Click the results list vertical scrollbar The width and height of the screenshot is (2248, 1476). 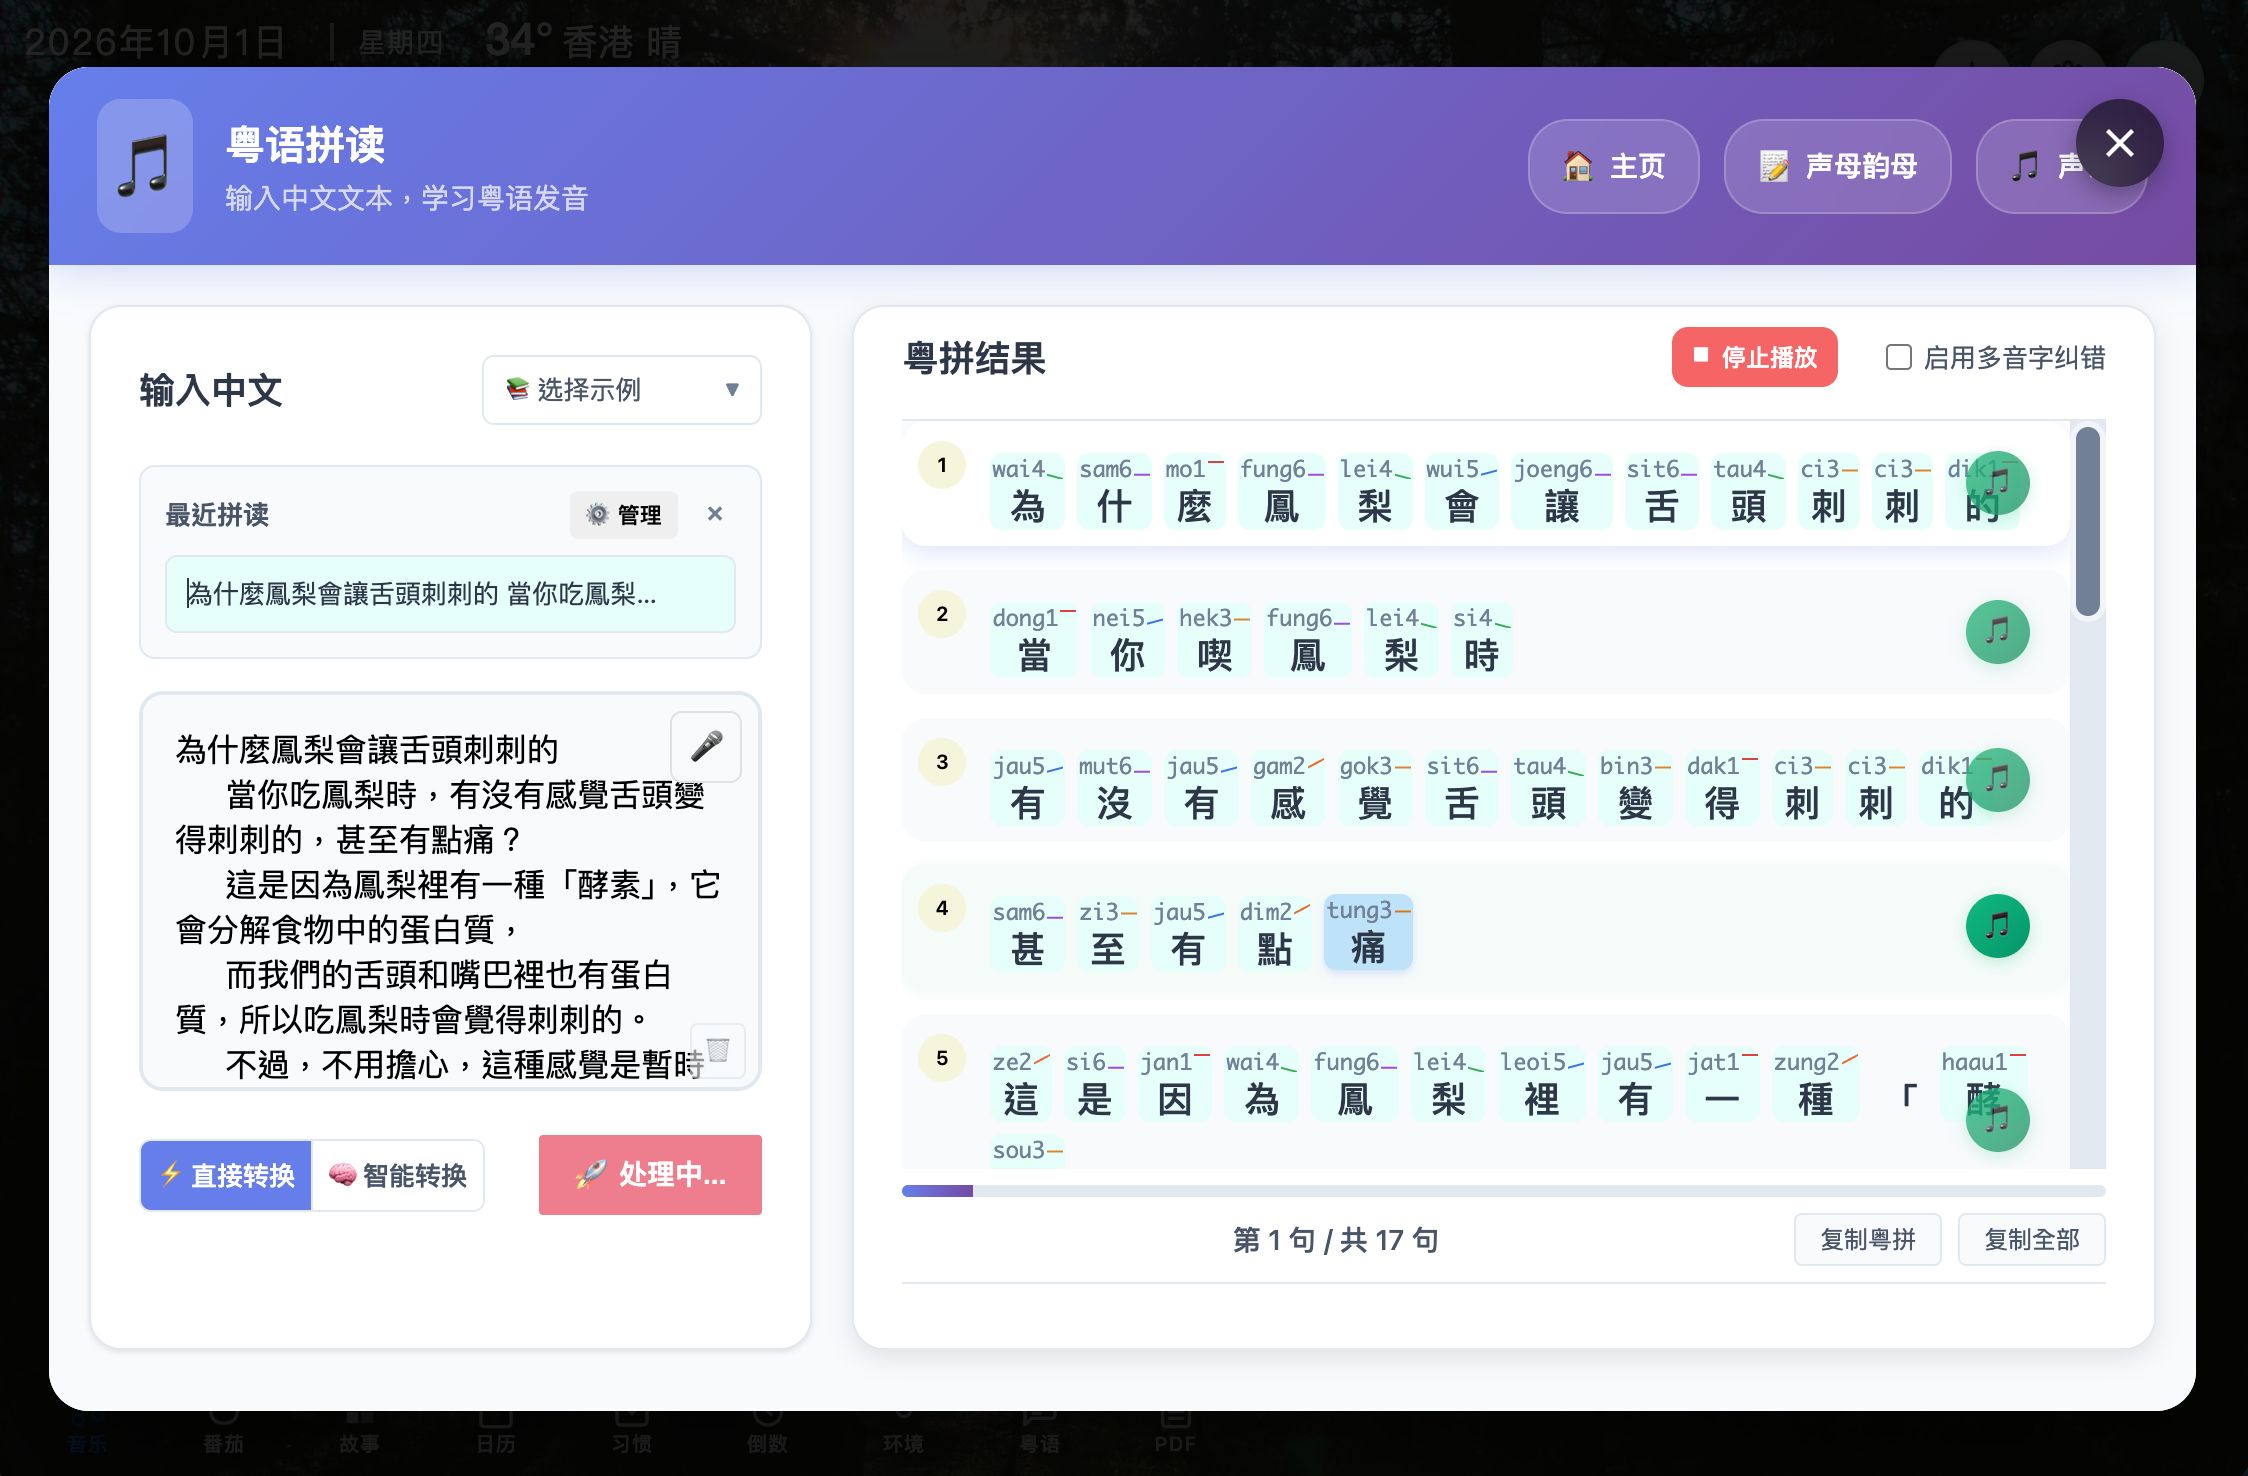(x=2087, y=520)
